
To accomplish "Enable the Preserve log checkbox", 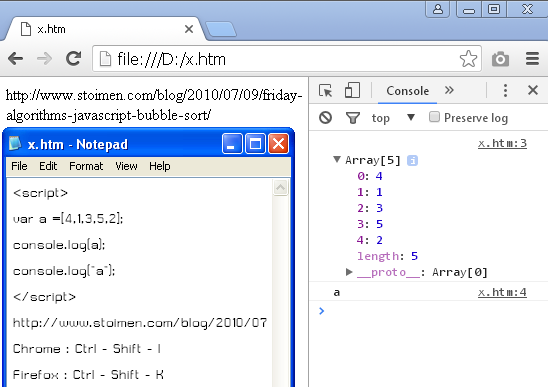I will (x=434, y=117).
